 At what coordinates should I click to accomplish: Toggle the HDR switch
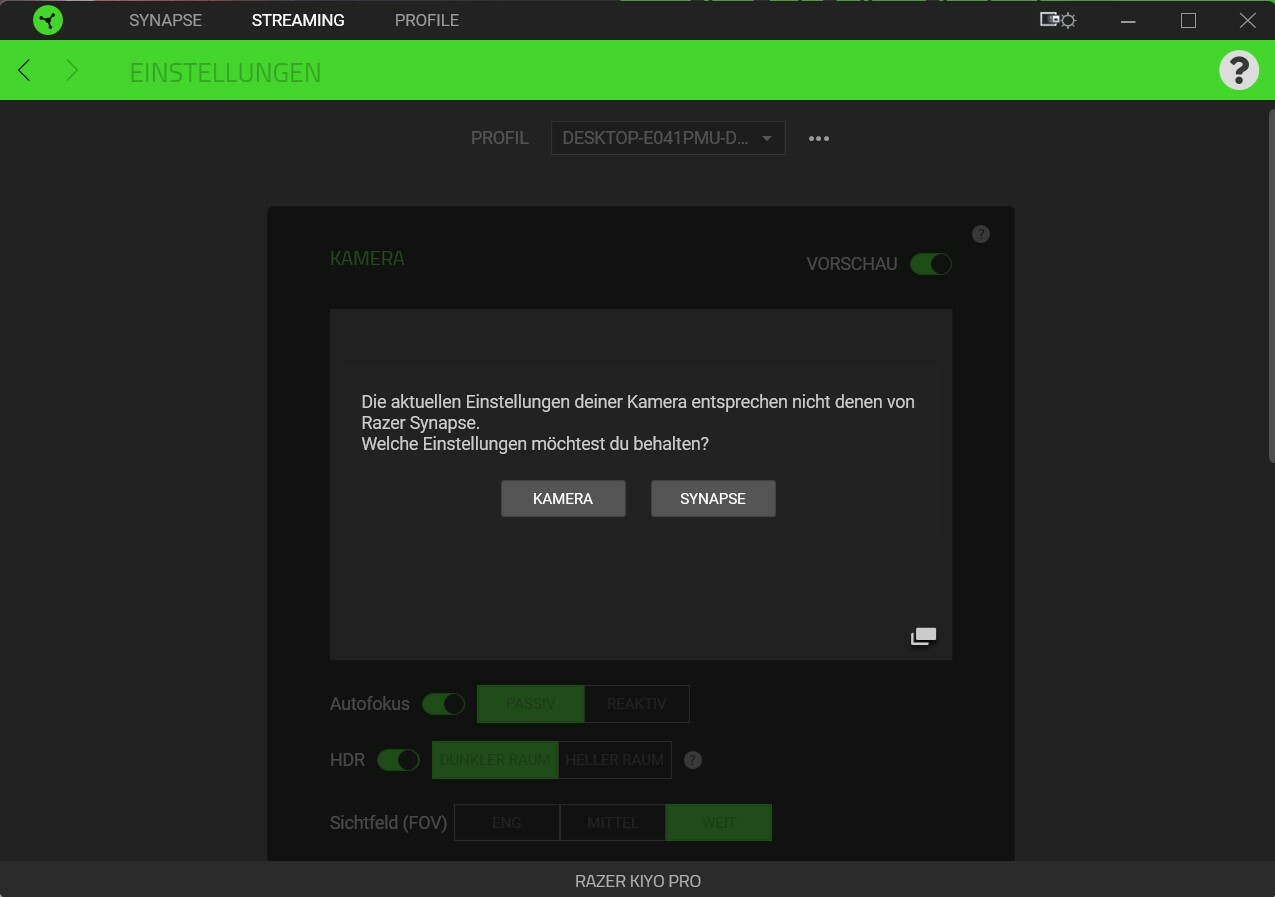398,760
